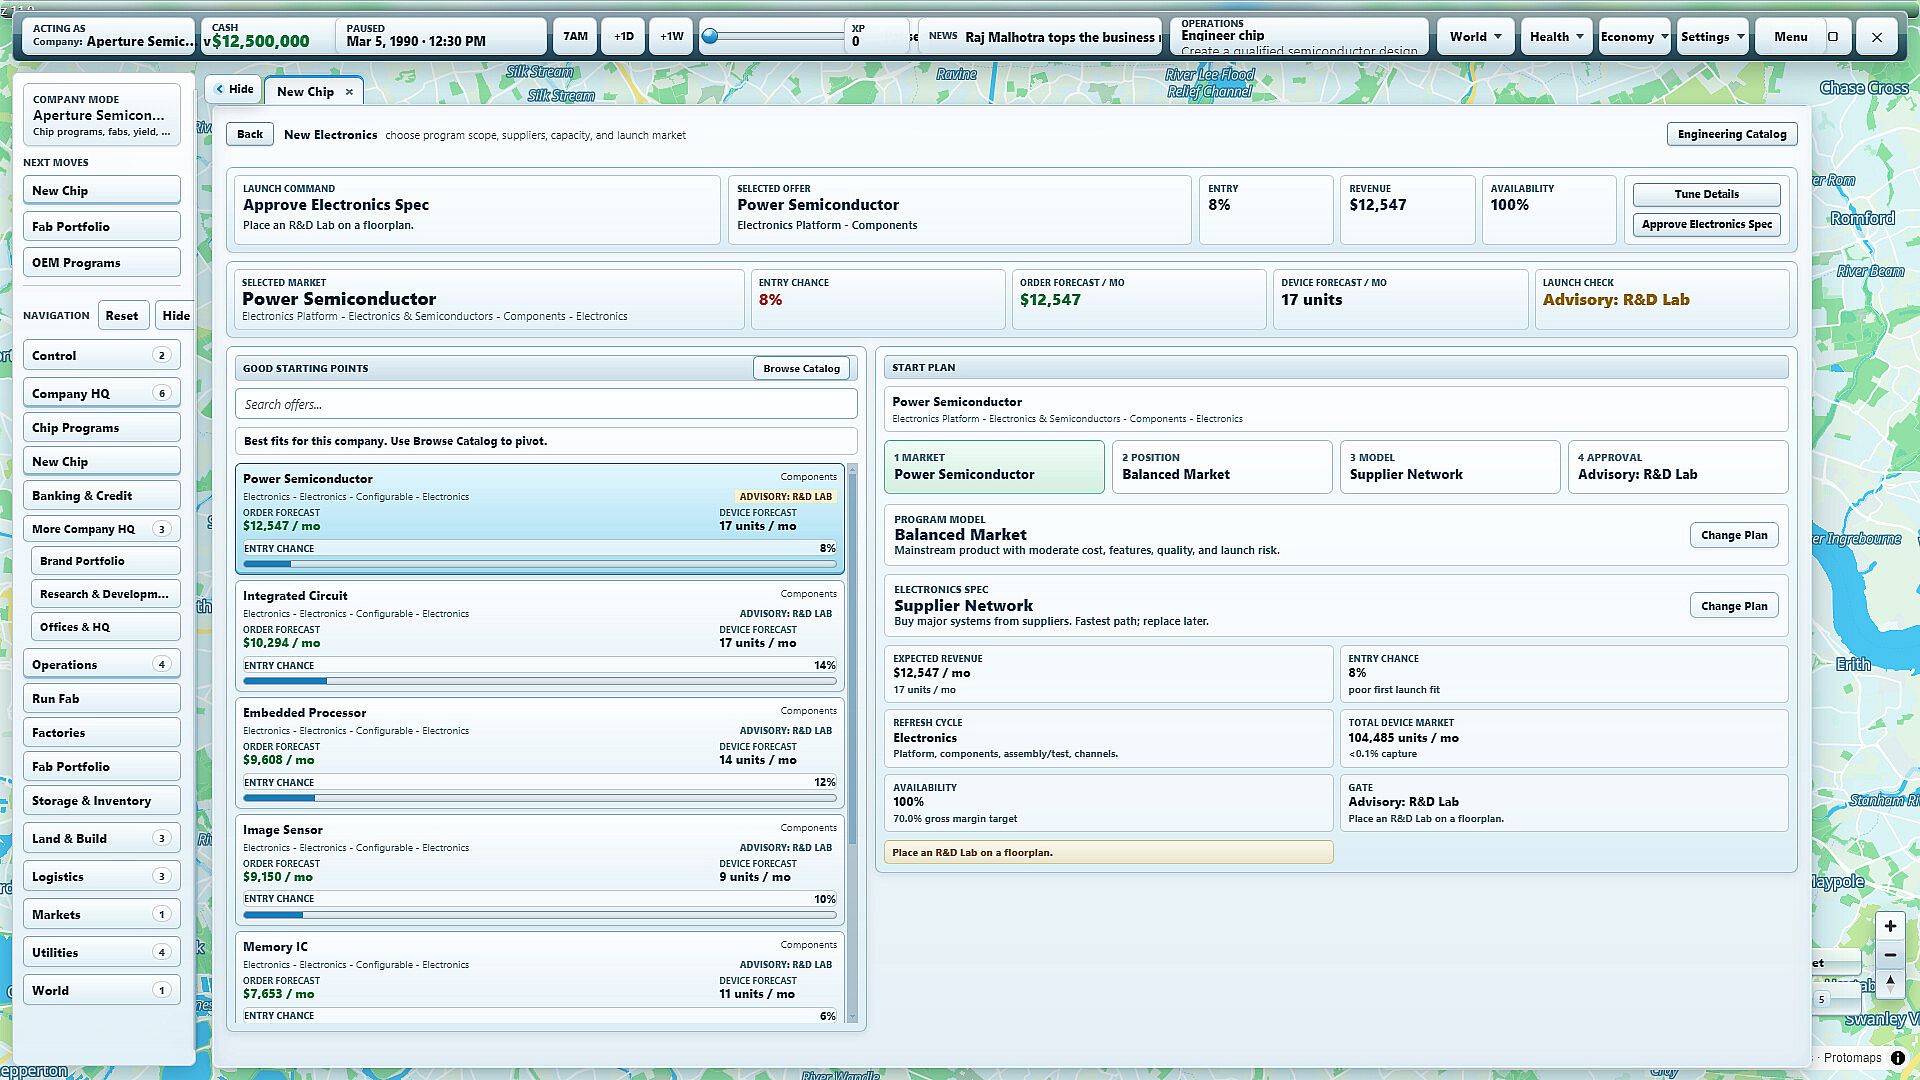The width and height of the screenshot is (1920, 1080).
Task: Reset map bearing with the compass arrow
Action: (1890, 983)
